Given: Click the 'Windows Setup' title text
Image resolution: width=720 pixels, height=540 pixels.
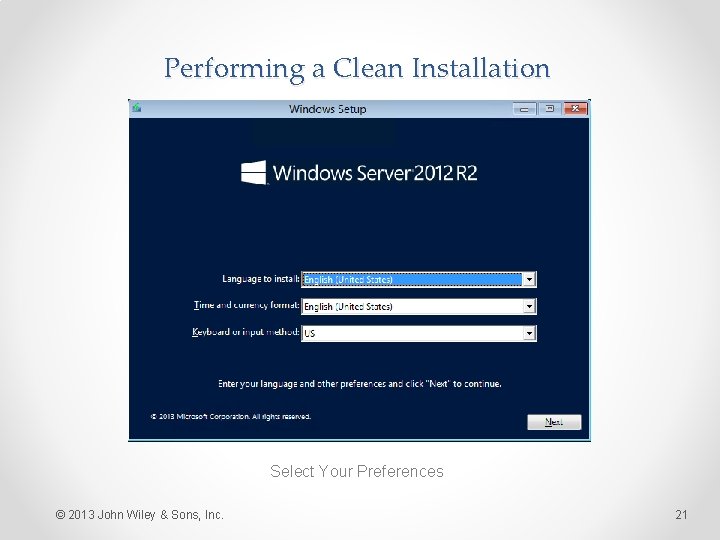Looking at the screenshot, I should click(327, 109).
